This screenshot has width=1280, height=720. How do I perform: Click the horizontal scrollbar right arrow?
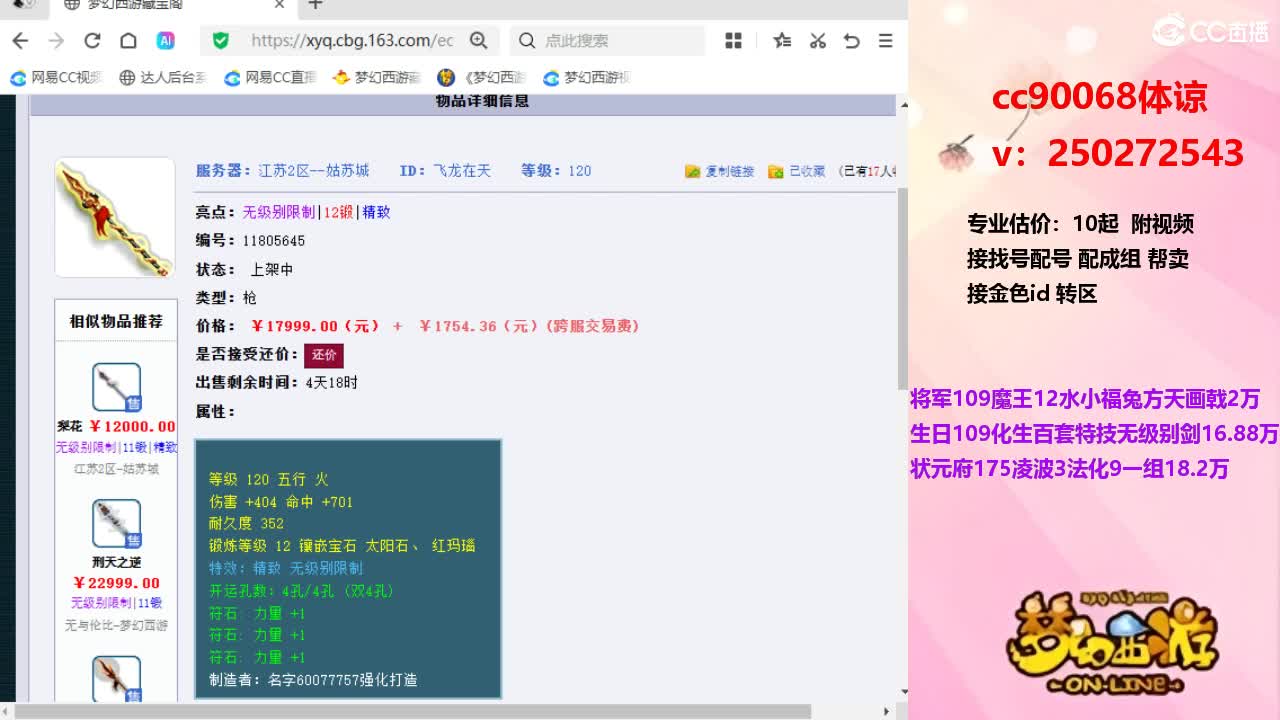tap(886, 712)
